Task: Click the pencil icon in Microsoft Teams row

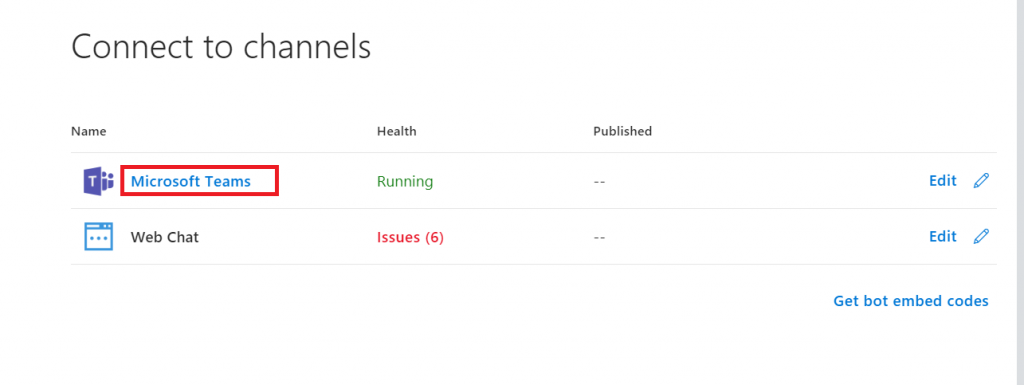Action: [981, 181]
